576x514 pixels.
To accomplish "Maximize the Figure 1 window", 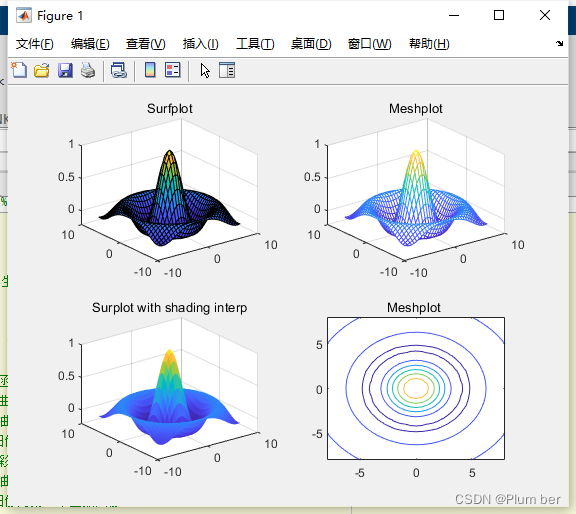I will click(x=499, y=15).
